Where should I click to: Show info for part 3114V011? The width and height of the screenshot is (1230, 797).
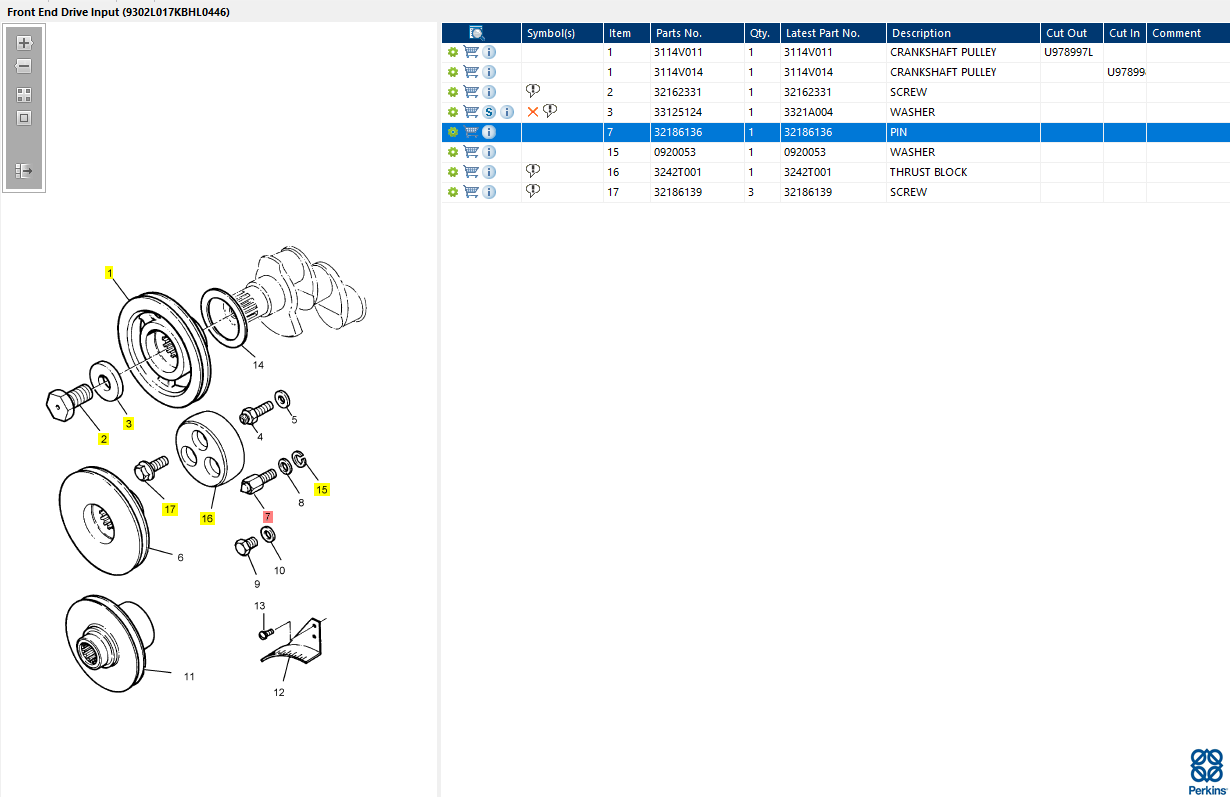click(x=489, y=52)
